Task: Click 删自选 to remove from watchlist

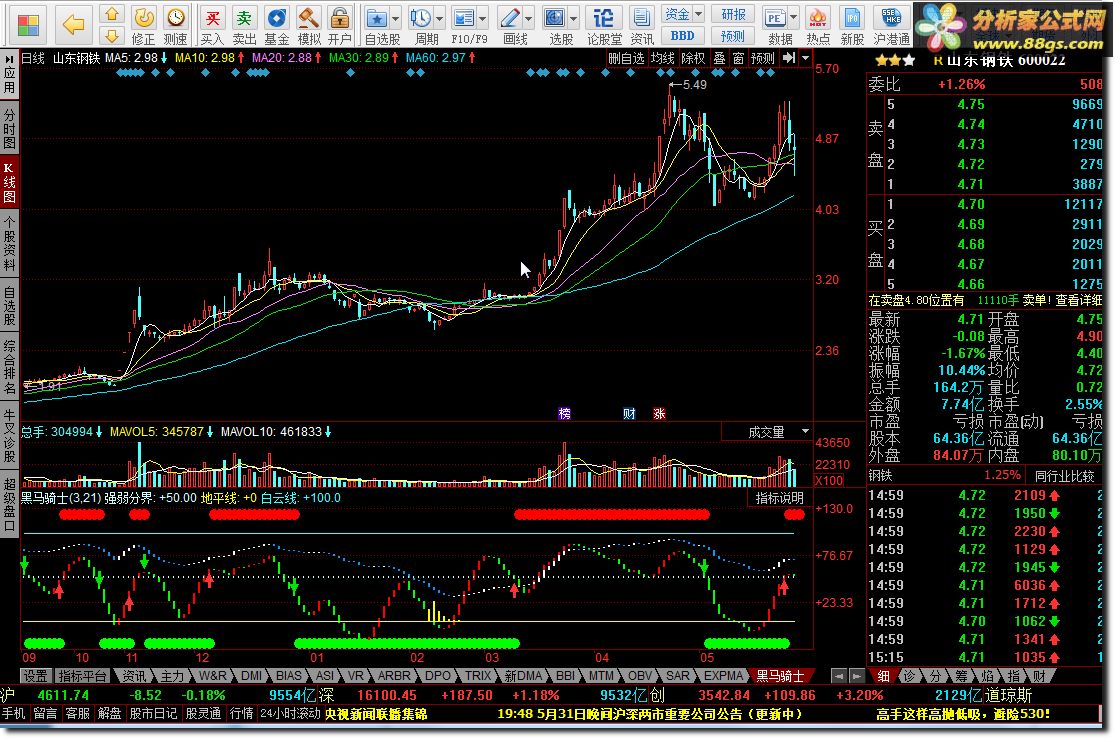Action: pyautogui.click(x=626, y=58)
